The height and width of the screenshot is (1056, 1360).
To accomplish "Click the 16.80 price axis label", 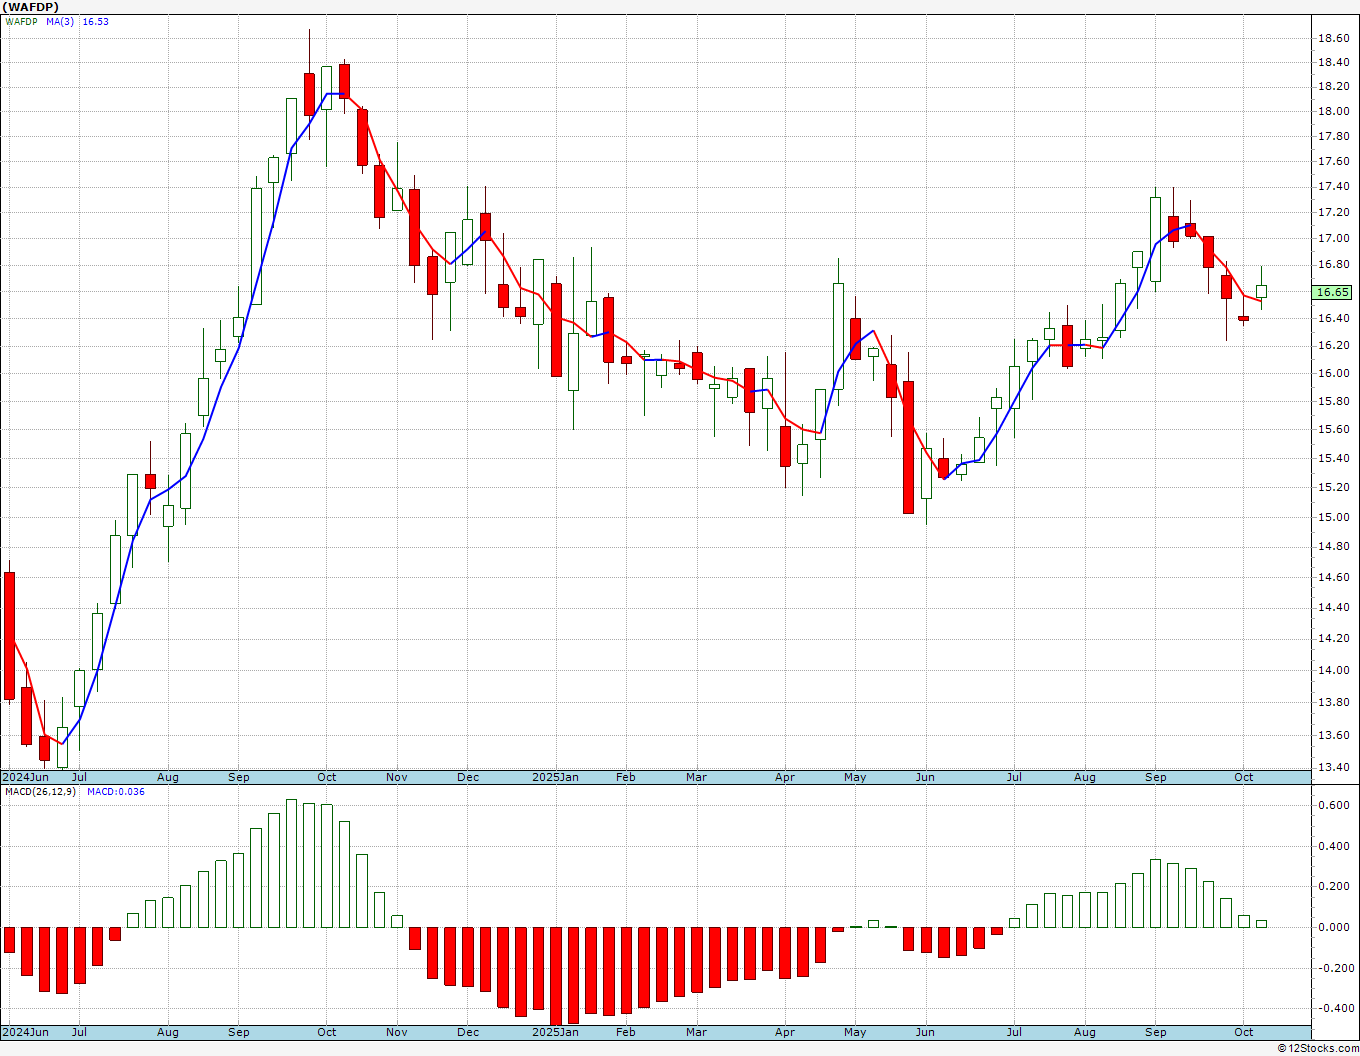I will pyautogui.click(x=1332, y=265).
